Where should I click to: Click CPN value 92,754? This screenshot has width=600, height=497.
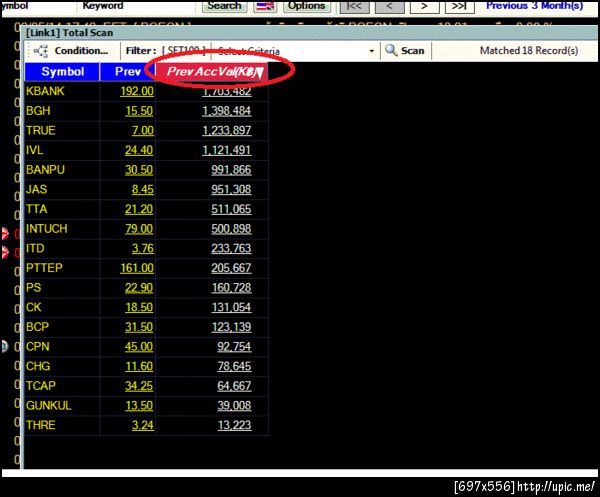pyautogui.click(x=234, y=347)
